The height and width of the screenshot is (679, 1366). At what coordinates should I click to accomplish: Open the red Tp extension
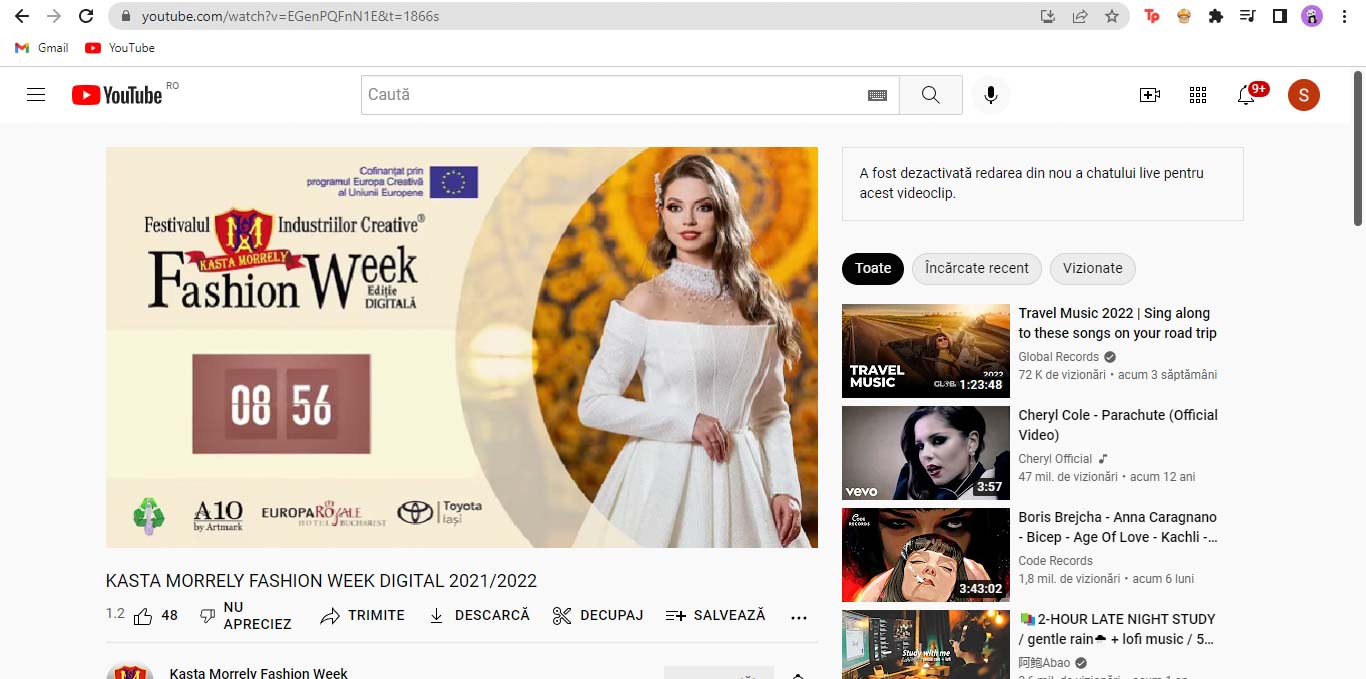[1152, 16]
